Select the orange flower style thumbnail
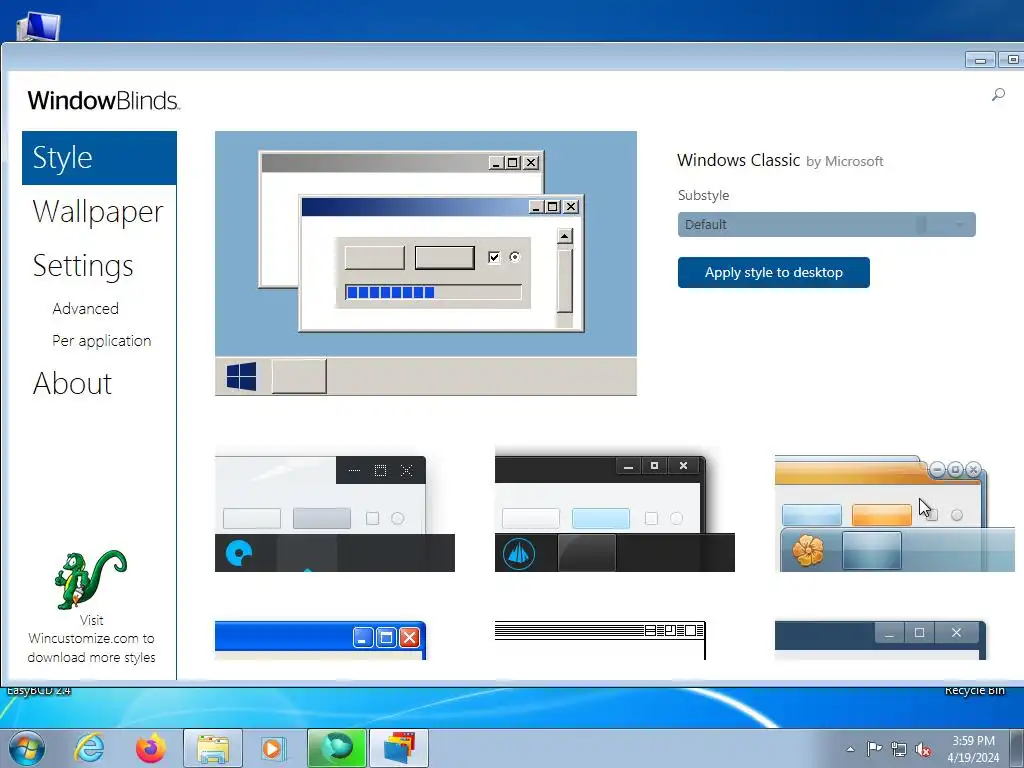Image resolution: width=1024 pixels, height=768 pixels. point(895,513)
